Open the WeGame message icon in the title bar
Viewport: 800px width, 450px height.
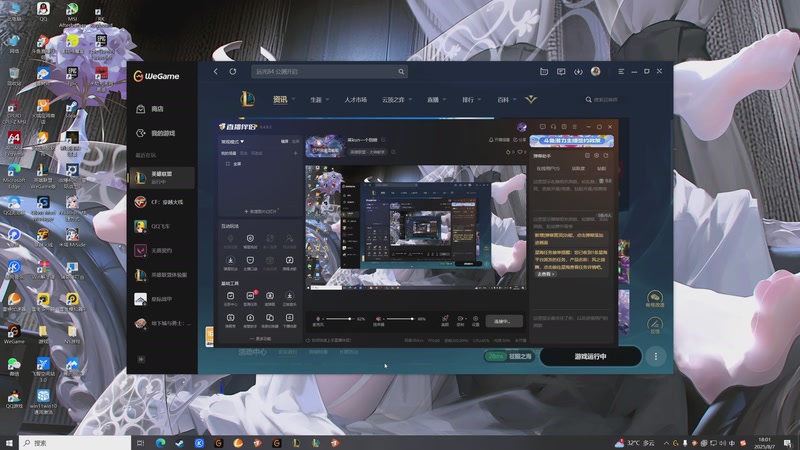pos(561,72)
